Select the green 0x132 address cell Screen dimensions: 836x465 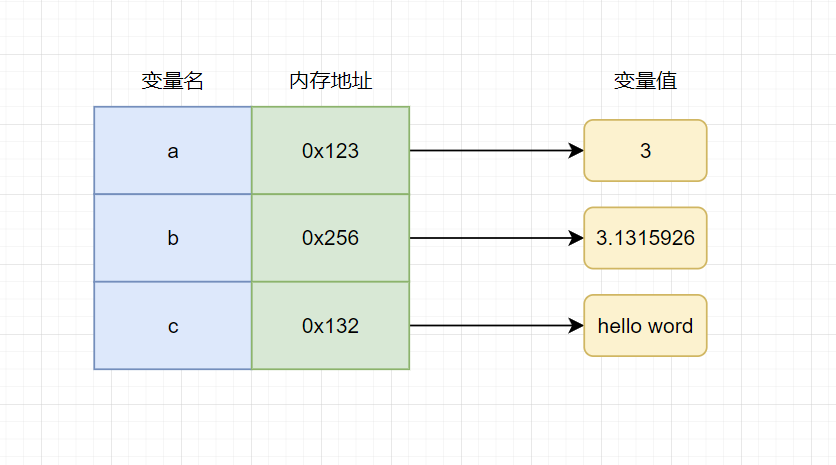tap(330, 326)
